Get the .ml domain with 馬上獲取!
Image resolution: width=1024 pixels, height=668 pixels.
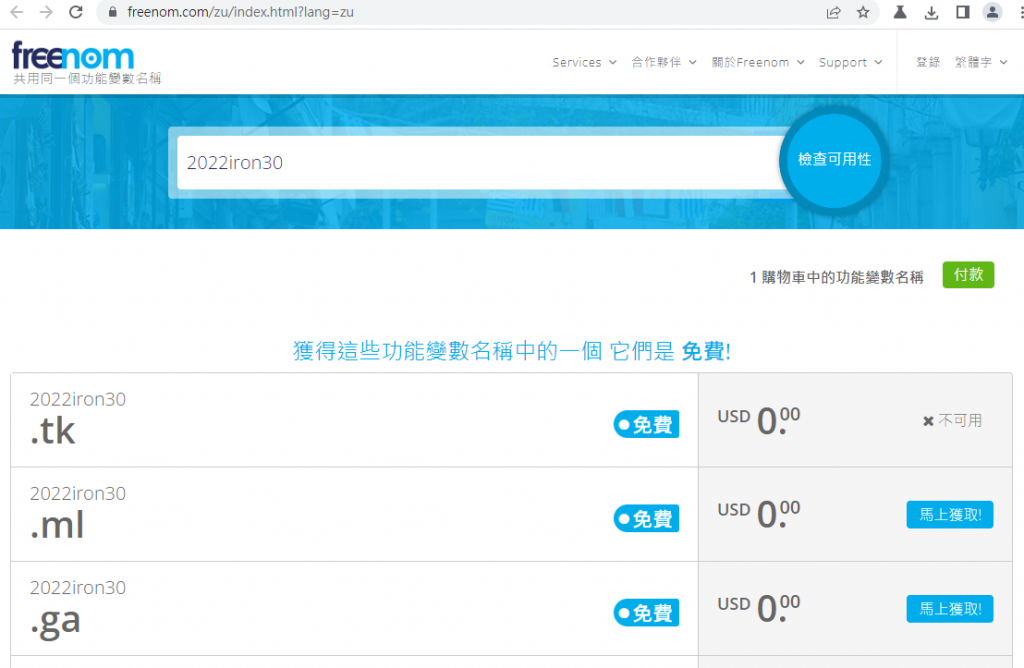pyautogui.click(x=950, y=515)
